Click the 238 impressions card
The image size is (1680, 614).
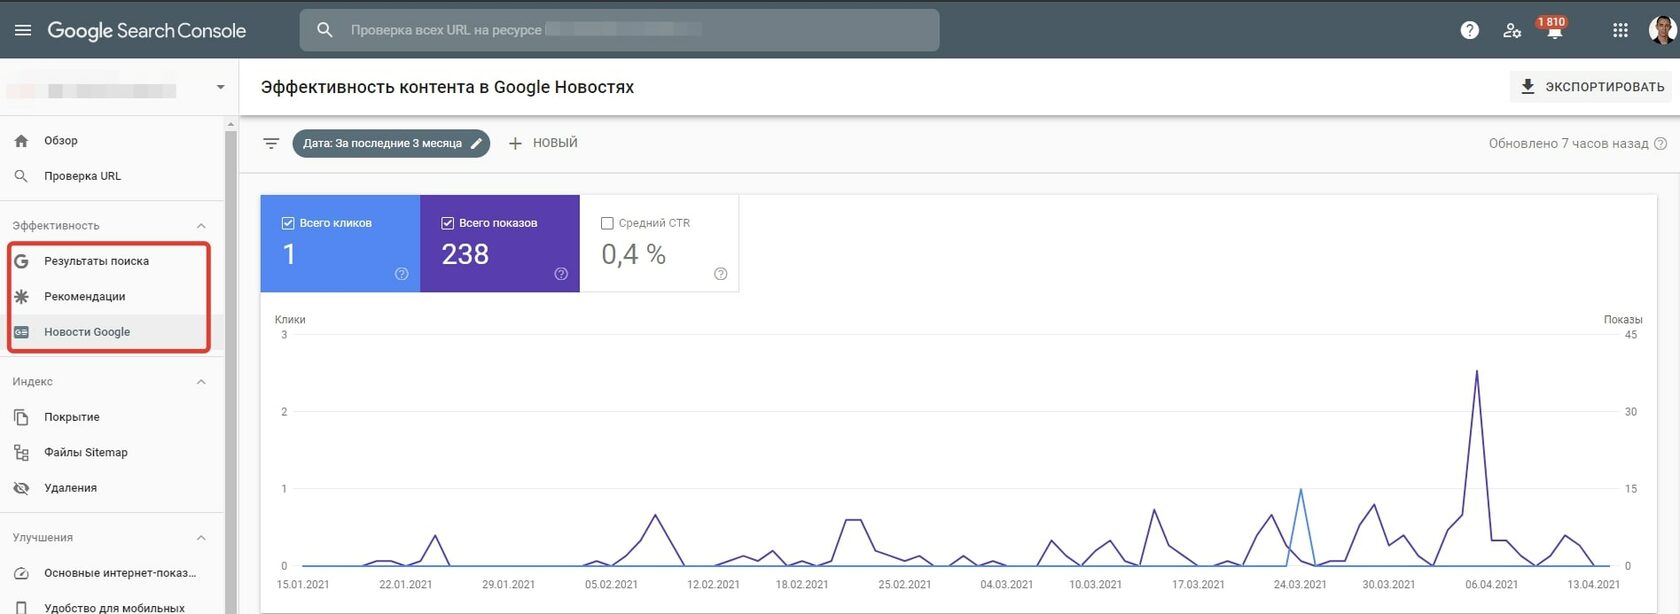pyautogui.click(x=500, y=243)
